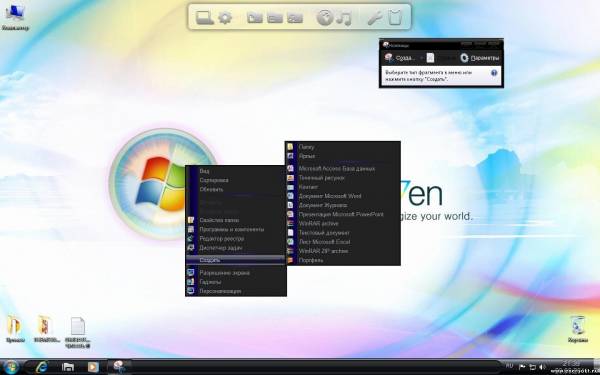This screenshot has width=600, height=375.
Task: Open the Корзина recycle bin desktop icon
Action: (x=578, y=329)
